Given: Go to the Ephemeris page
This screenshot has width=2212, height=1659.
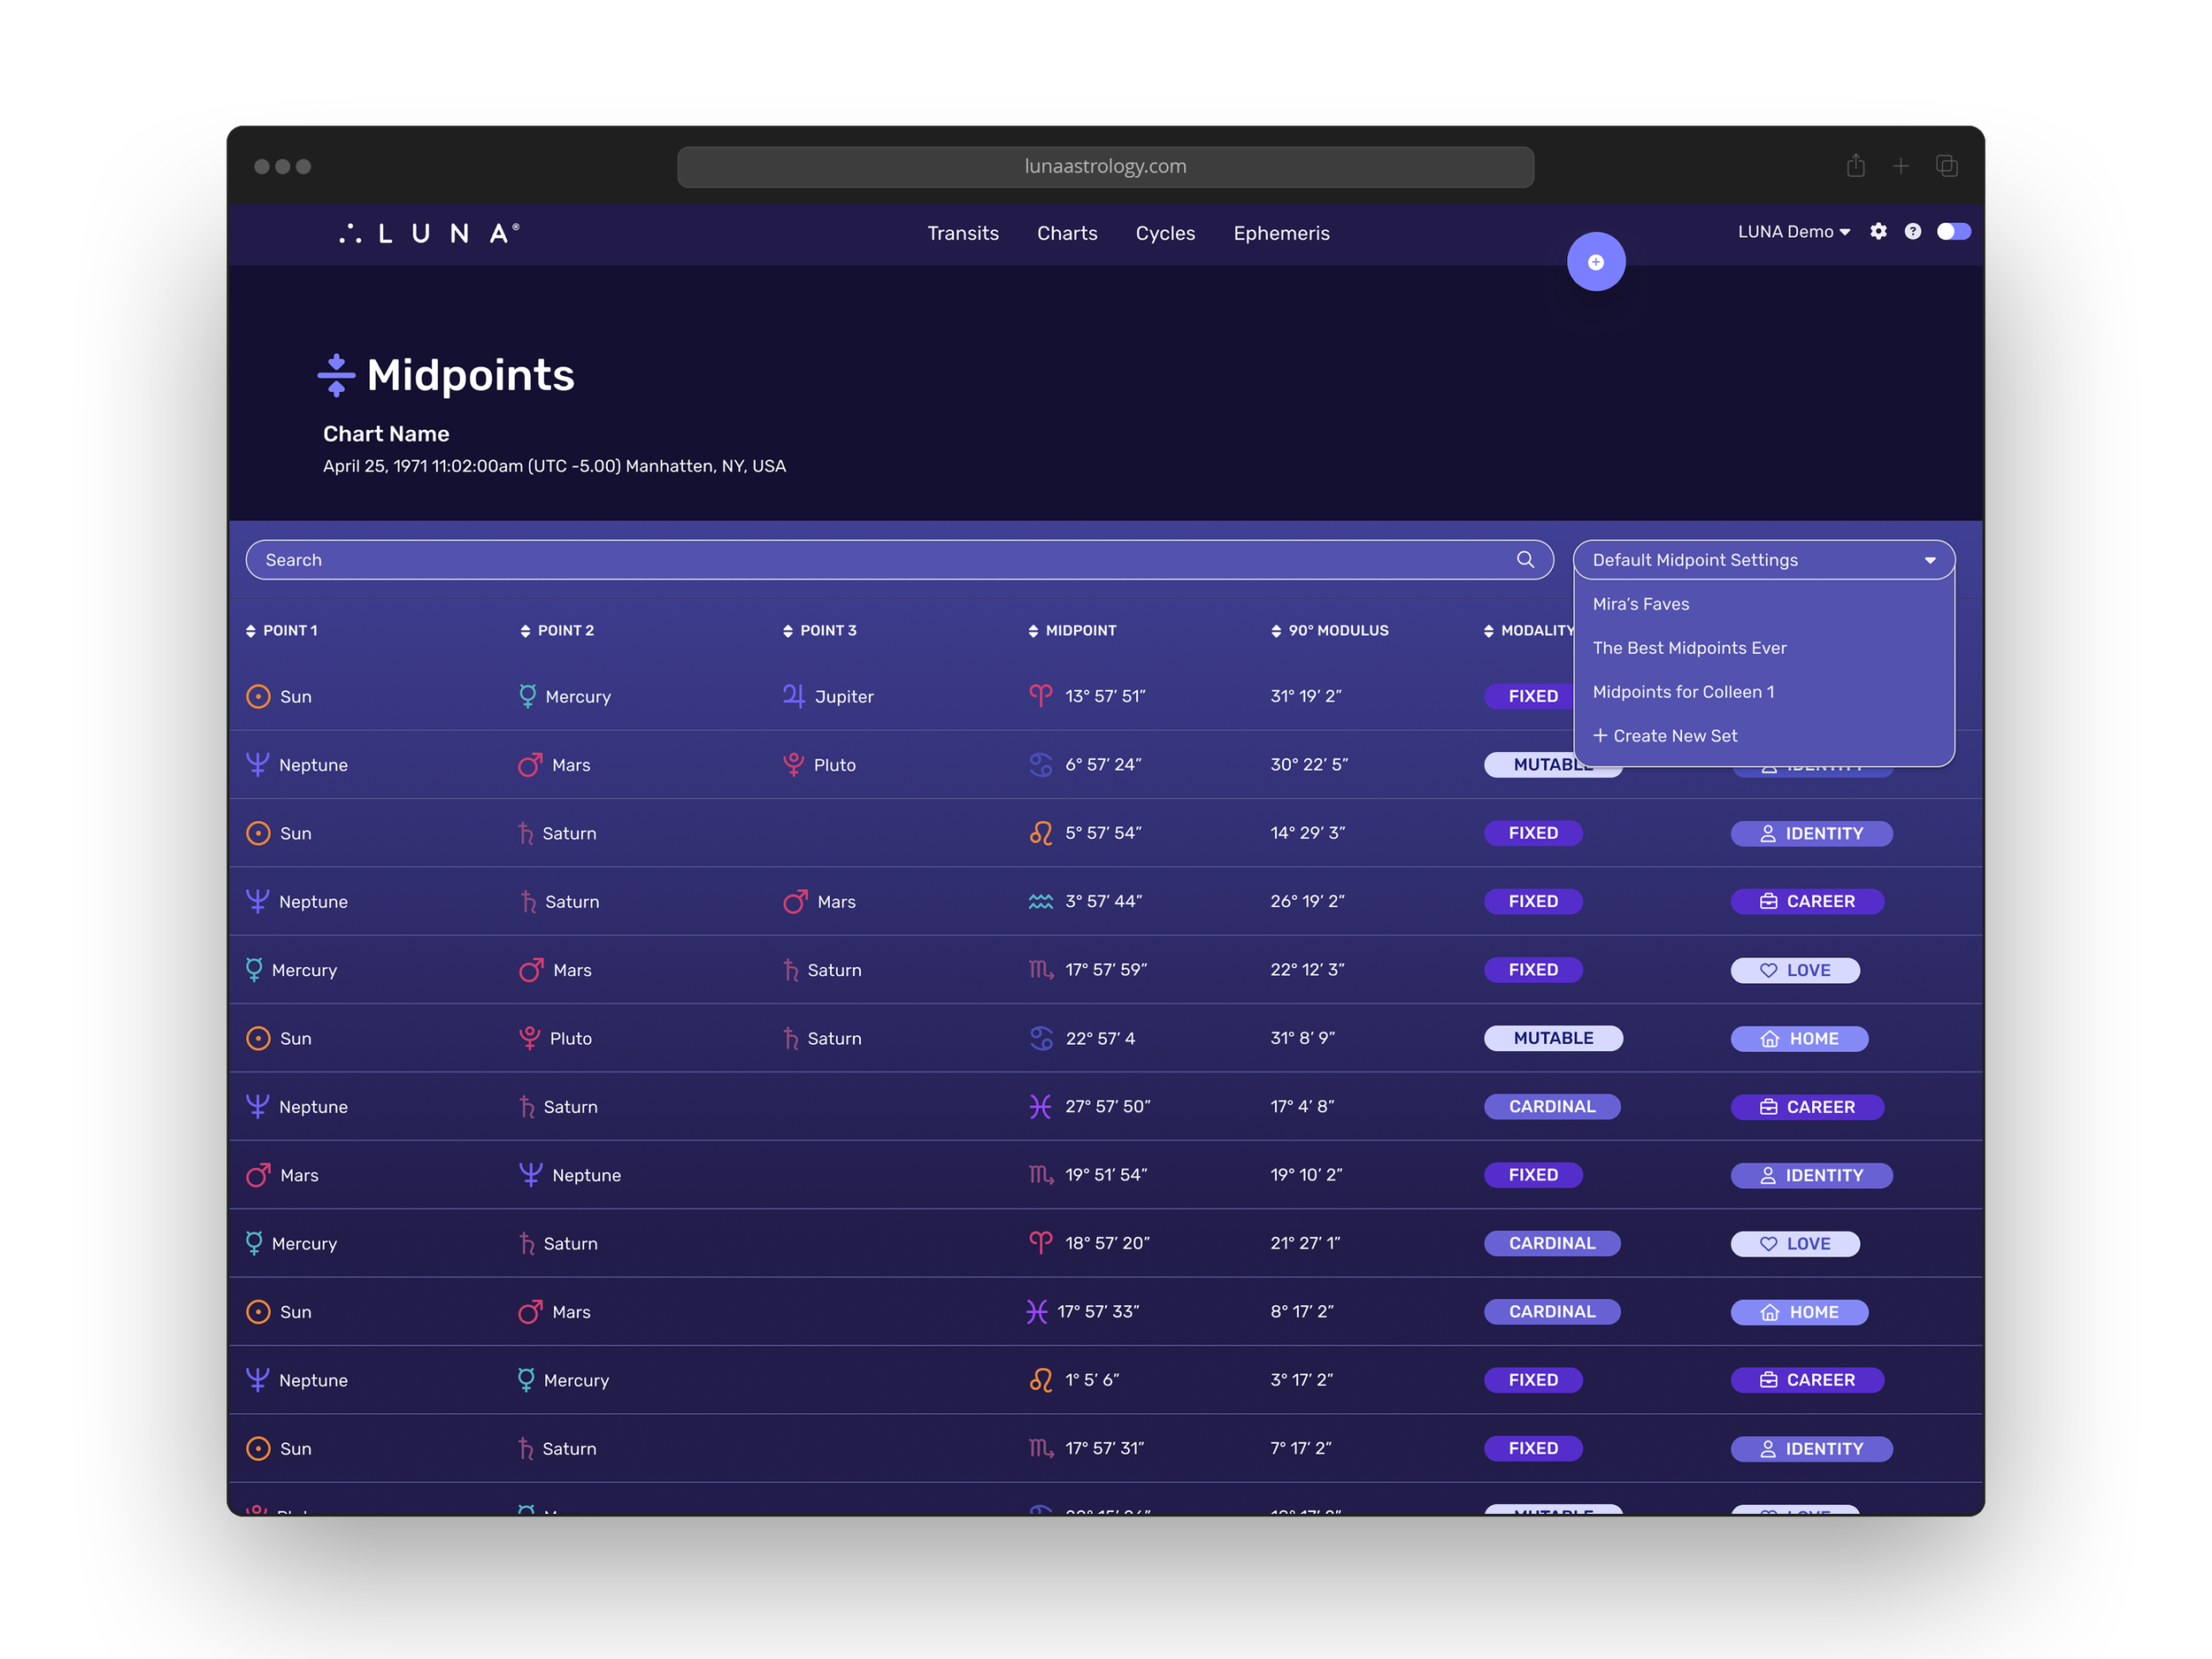Looking at the screenshot, I should click(x=1281, y=233).
